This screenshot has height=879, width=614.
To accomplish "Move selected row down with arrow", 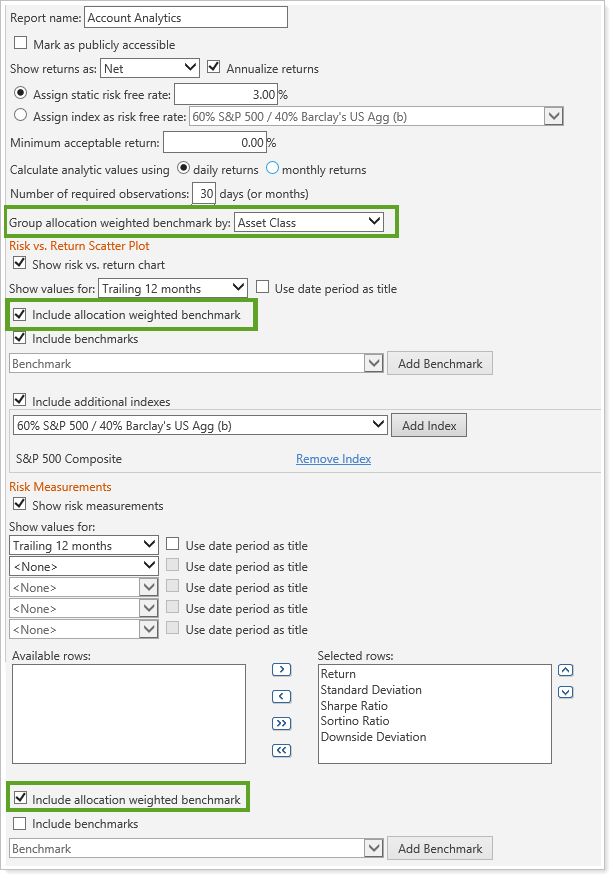I will tap(565, 691).
